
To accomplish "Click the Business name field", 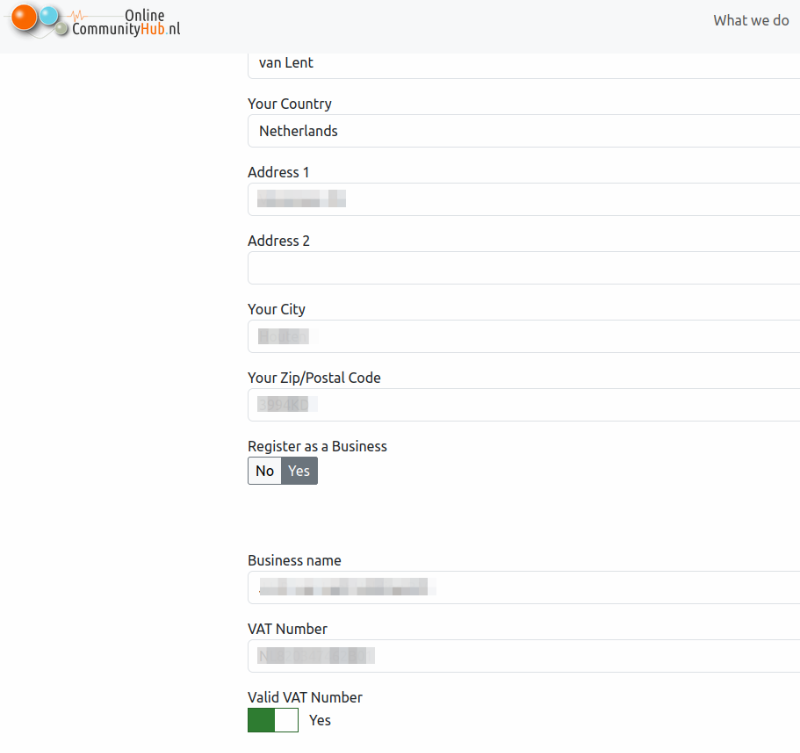I will click(x=523, y=588).
